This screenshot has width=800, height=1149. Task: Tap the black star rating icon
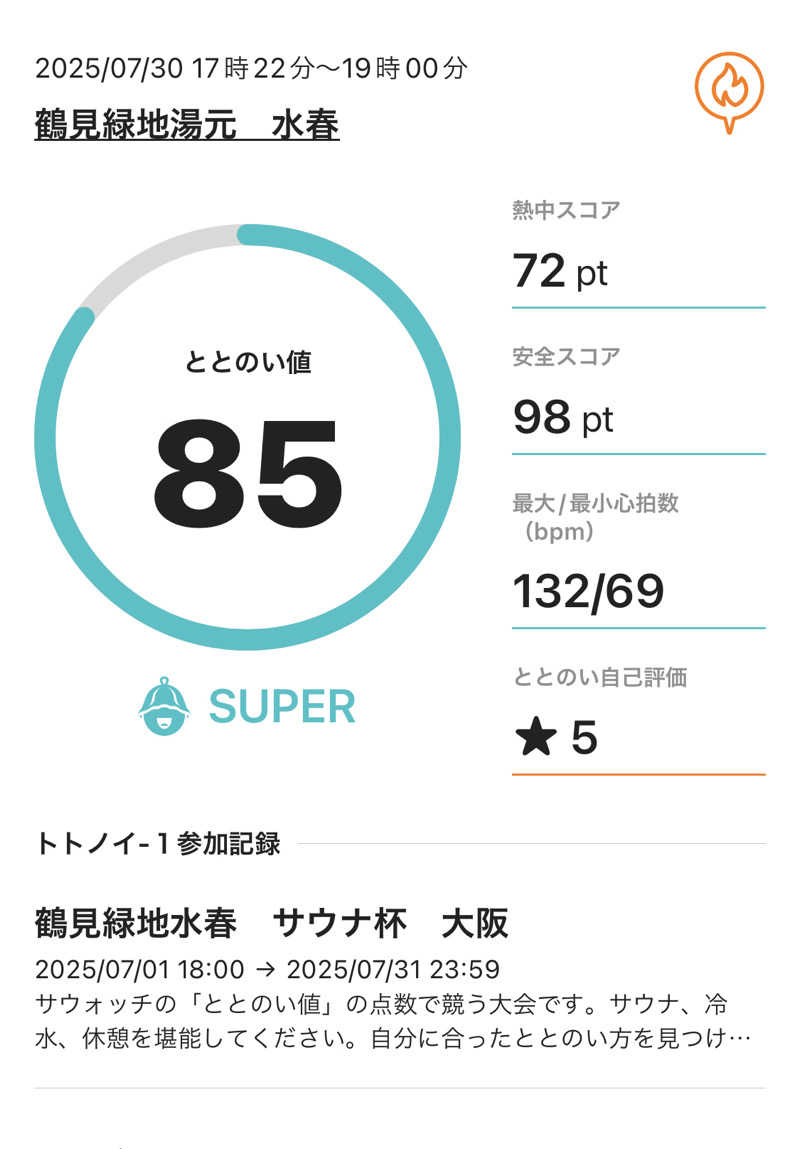(535, 738)
